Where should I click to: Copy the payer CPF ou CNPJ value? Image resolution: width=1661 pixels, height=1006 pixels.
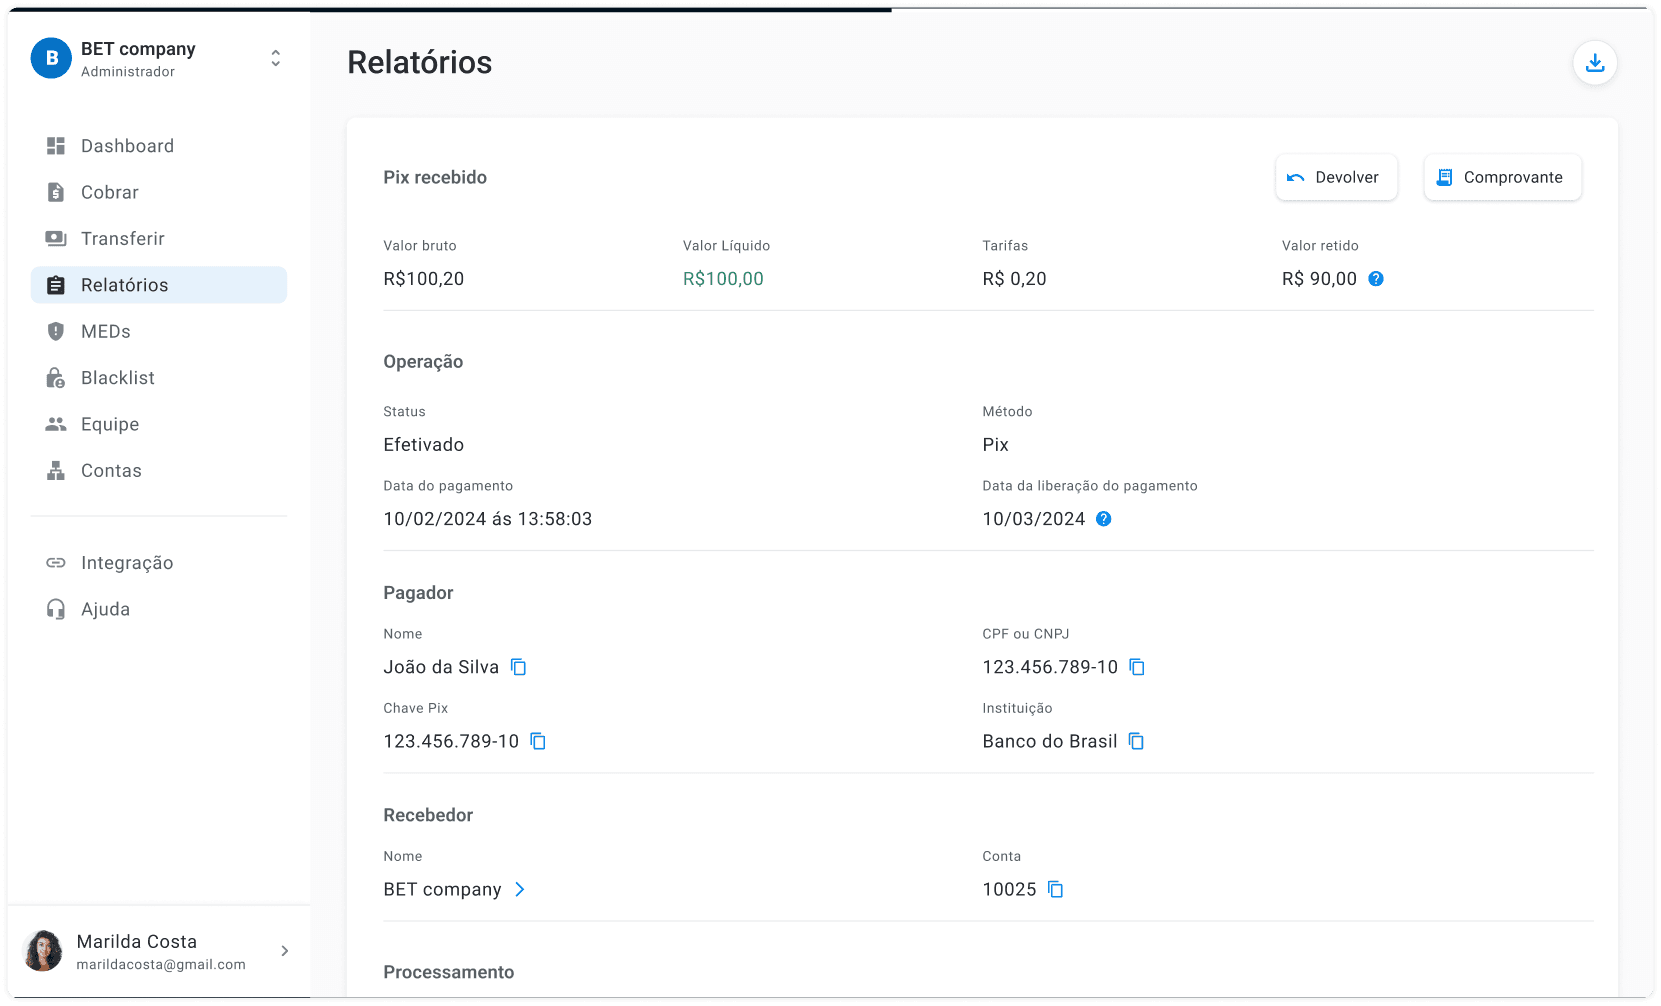point(1137,667)
